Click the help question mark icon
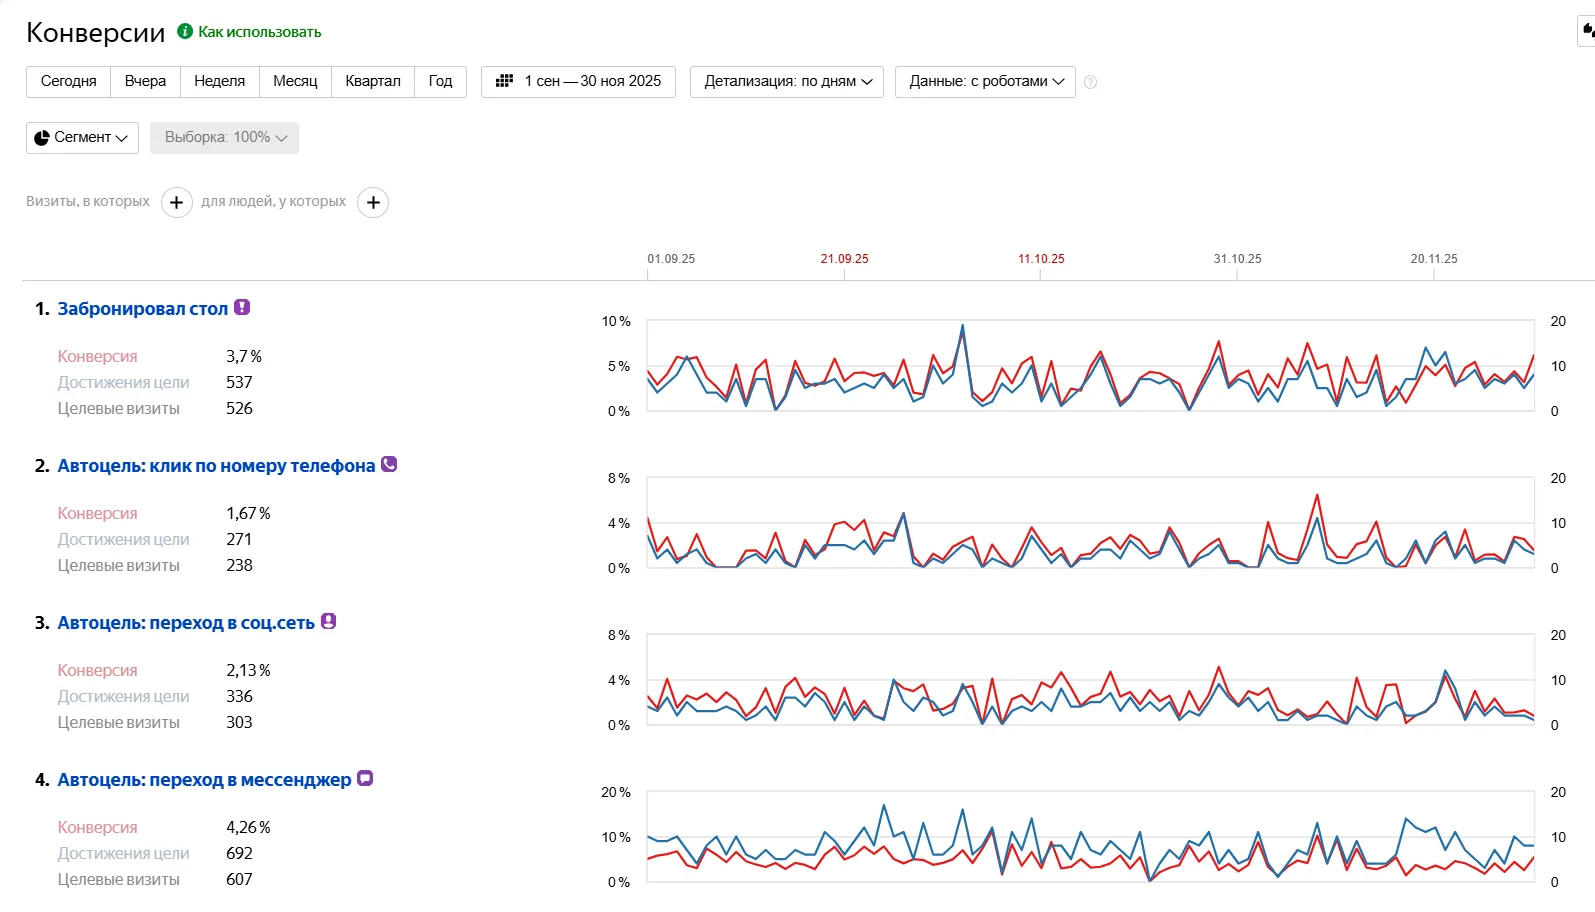This screenshot has height=912, width=1595. (x=1090, y=82)
